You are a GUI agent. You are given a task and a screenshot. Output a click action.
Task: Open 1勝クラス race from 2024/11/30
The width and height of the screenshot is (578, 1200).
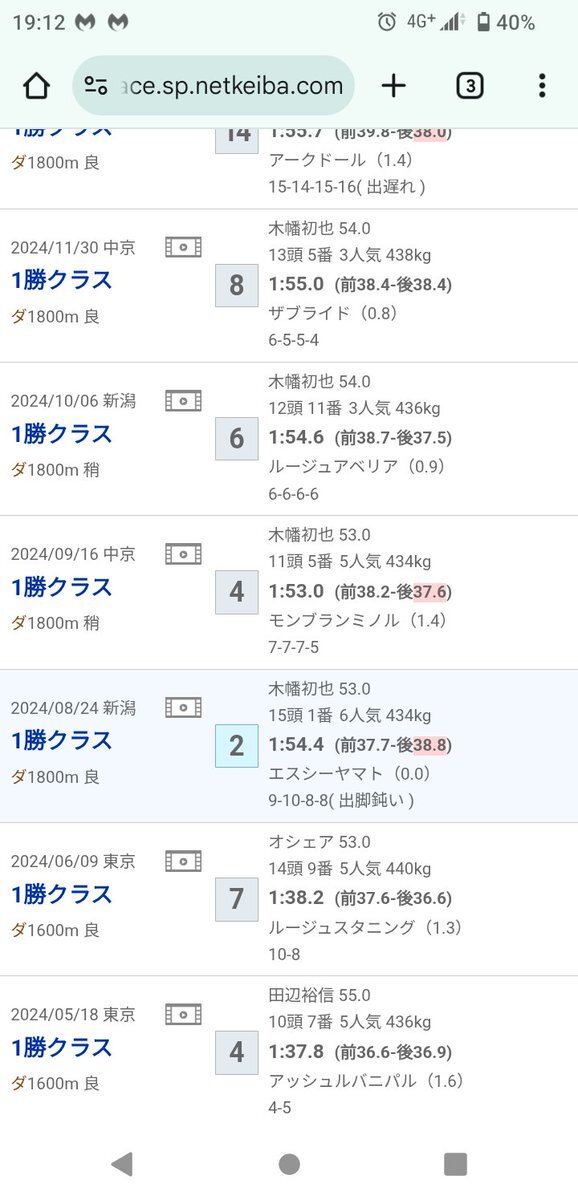(x=62, y=280)
